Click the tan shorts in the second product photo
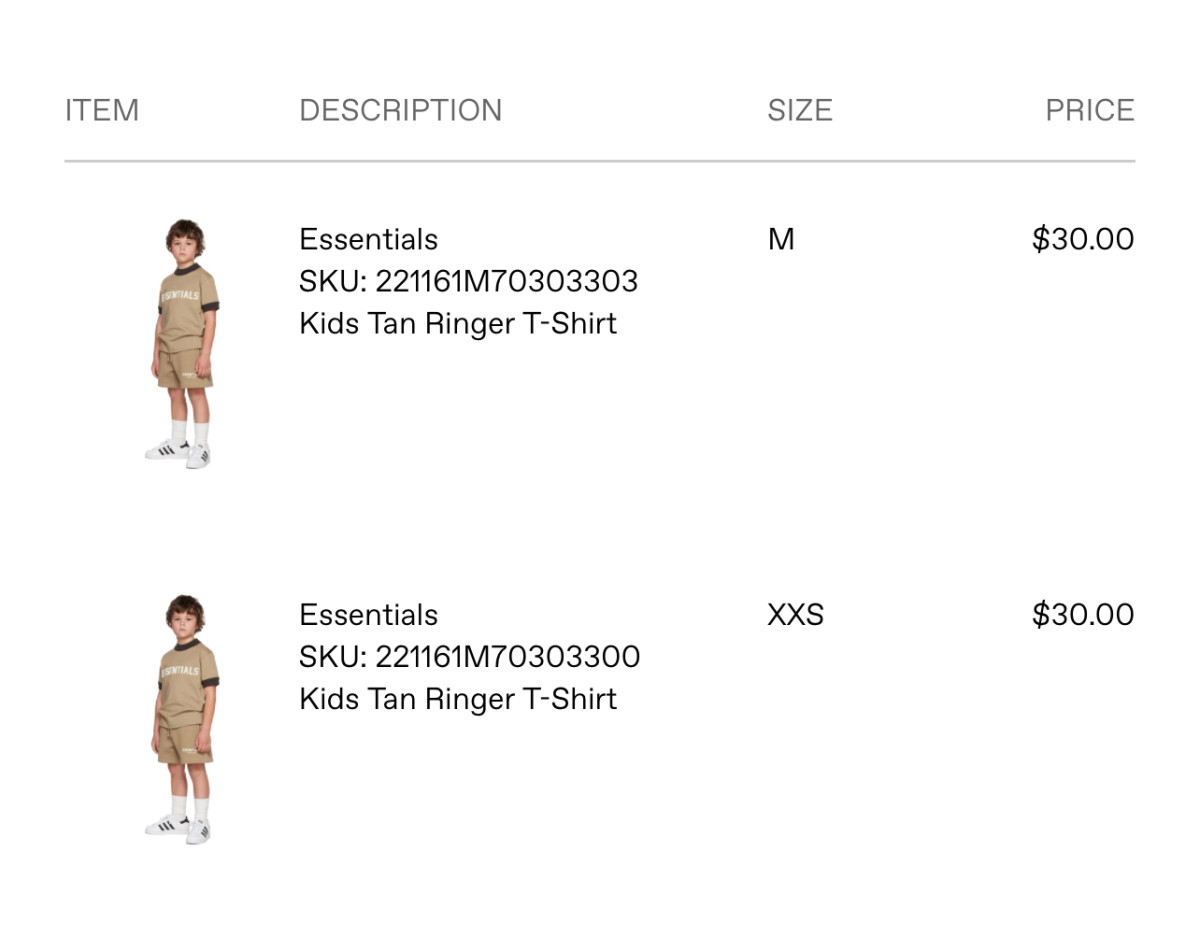1200x937 pixels. click(x=185, y=745)
